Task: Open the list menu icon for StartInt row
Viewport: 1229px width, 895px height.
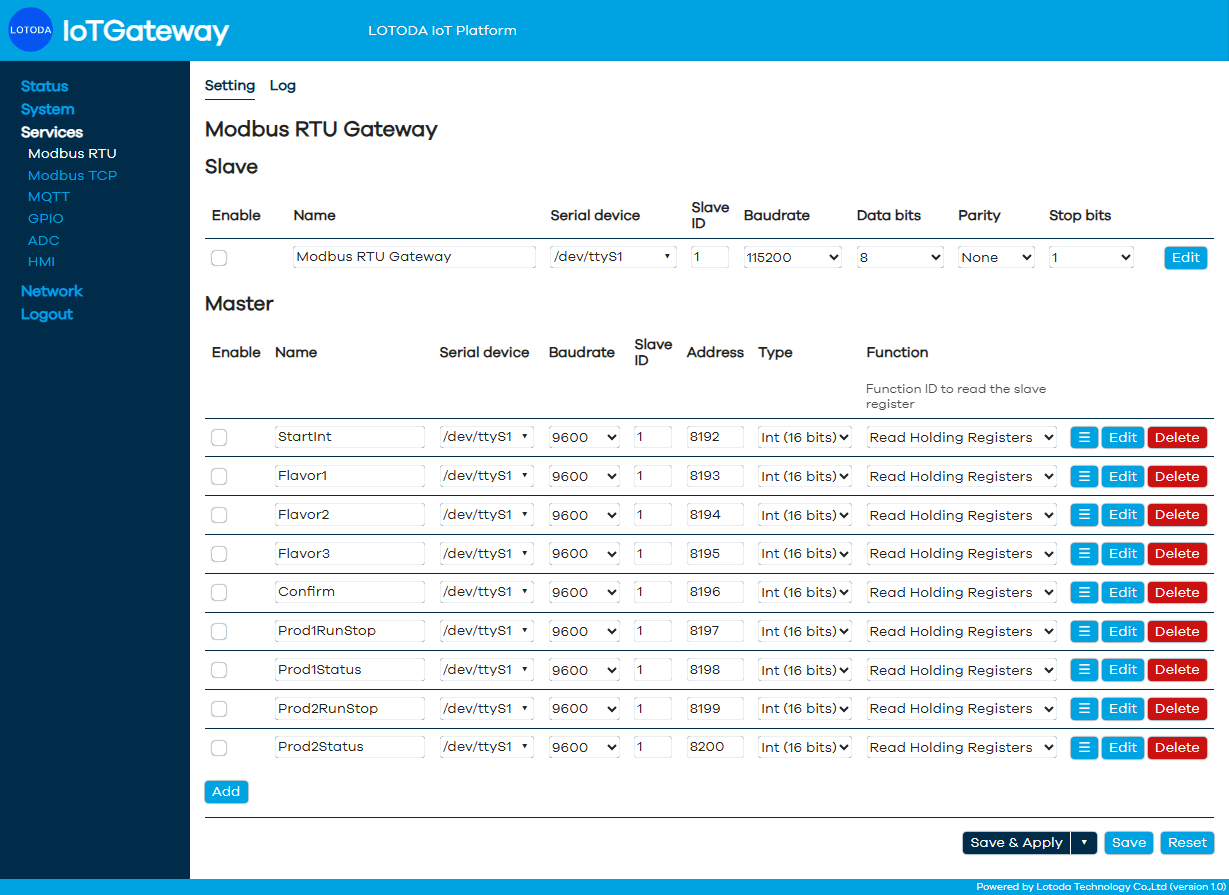Action: (x=1084, y=437)
